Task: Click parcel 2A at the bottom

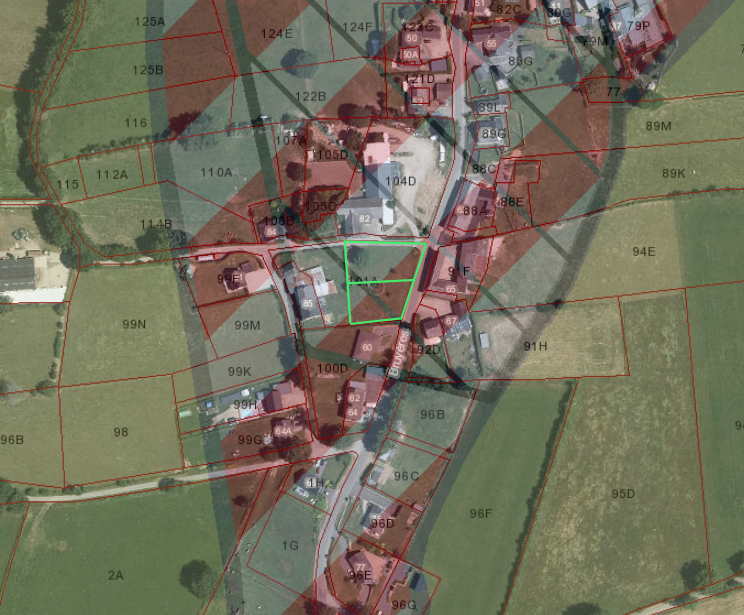Action: (x=116, y=574)
